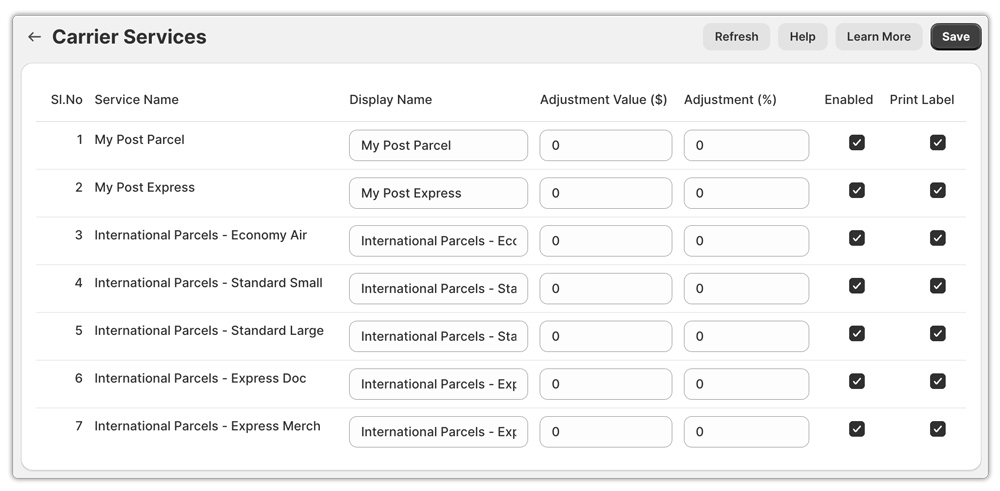Open the Help button
This screenshot has height=491, width=1000.
(x=802, y=37)
